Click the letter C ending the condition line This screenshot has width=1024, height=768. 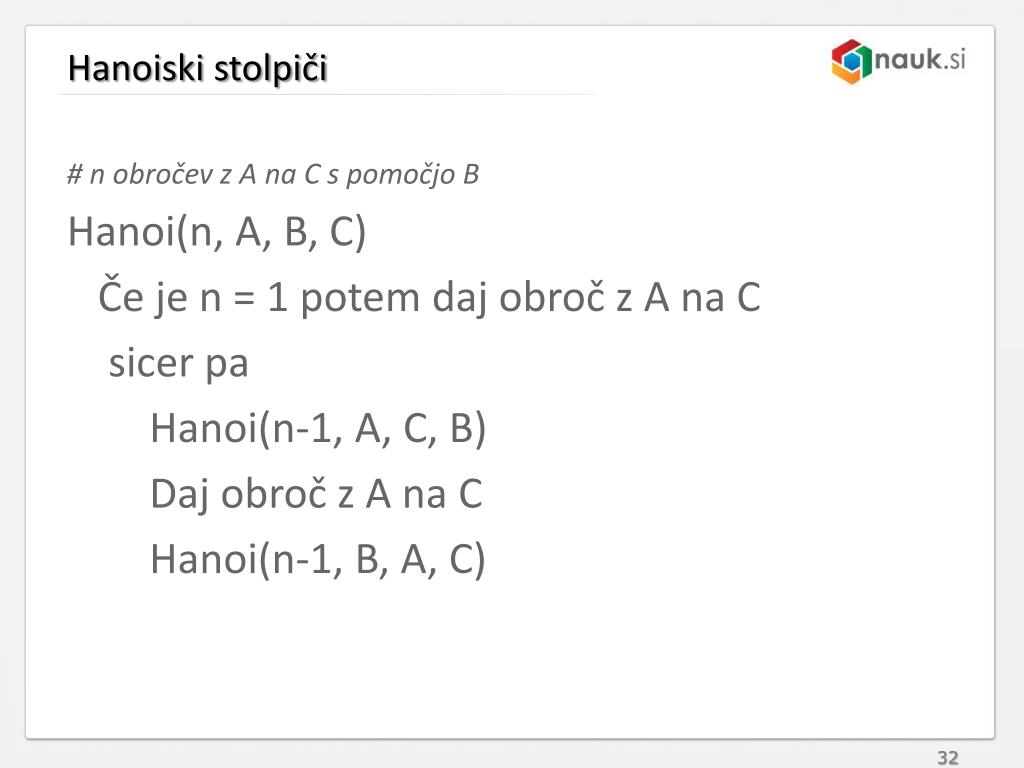point(748,298)
